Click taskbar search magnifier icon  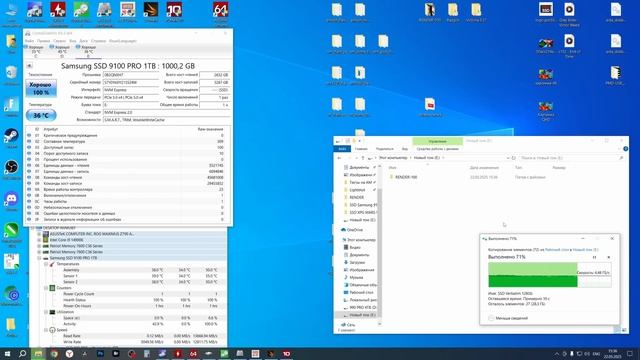(23, 353)
